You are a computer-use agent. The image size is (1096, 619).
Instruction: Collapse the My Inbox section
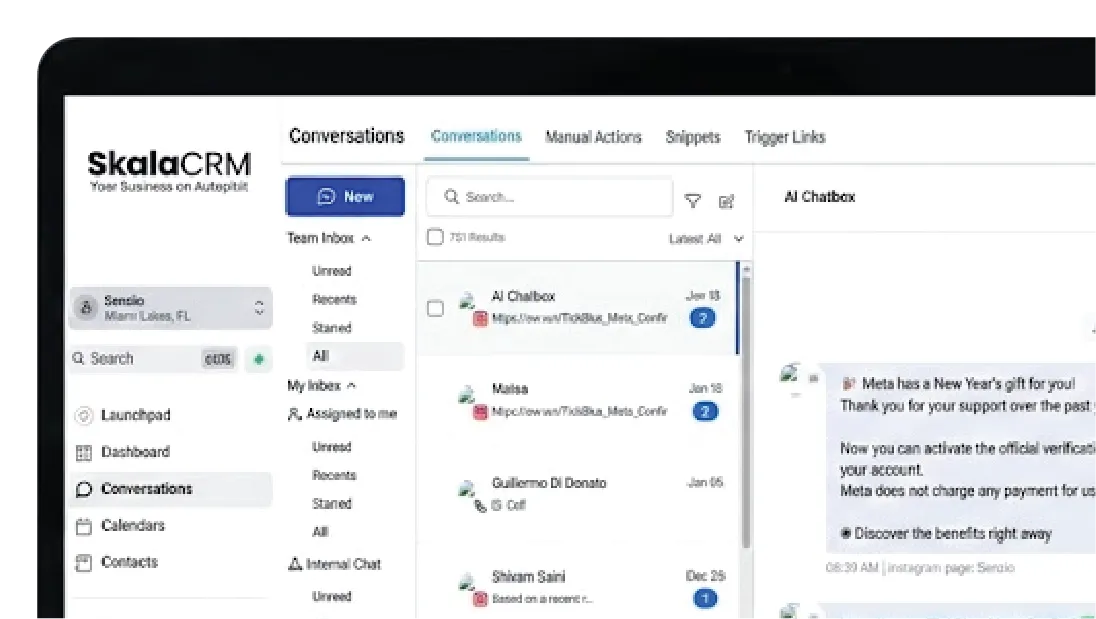[x=351, y=386]
